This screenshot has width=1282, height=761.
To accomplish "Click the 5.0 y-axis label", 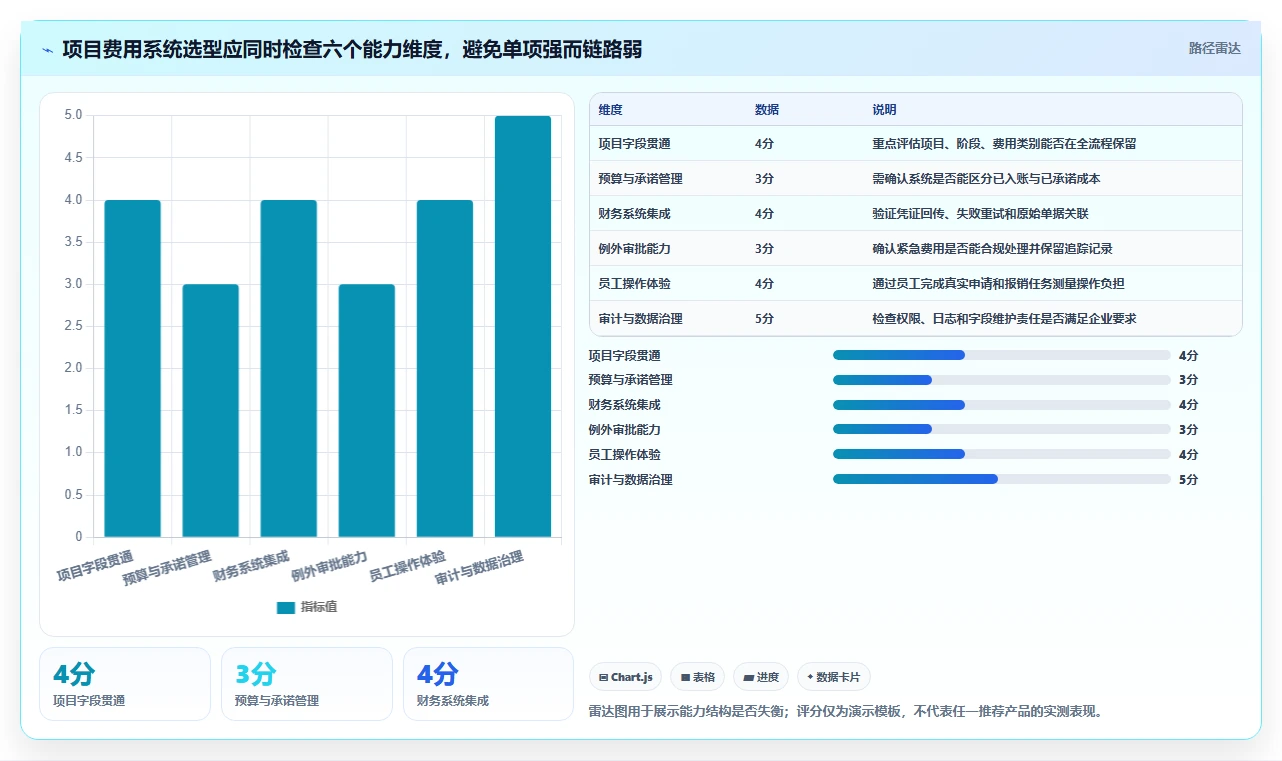I will point(73,115).
